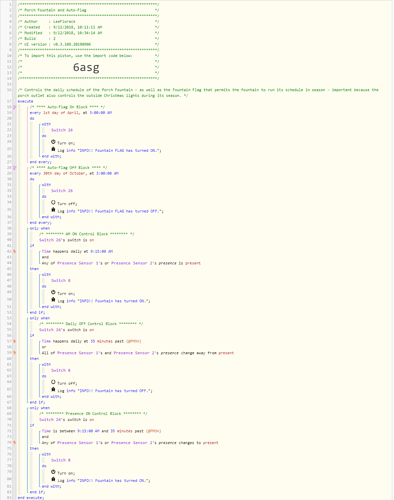Image resolution: width=394 pixels, height=500 pixels.
Task: Click "Switch 8" device on line 62
Action: click(x=60, y=370)
